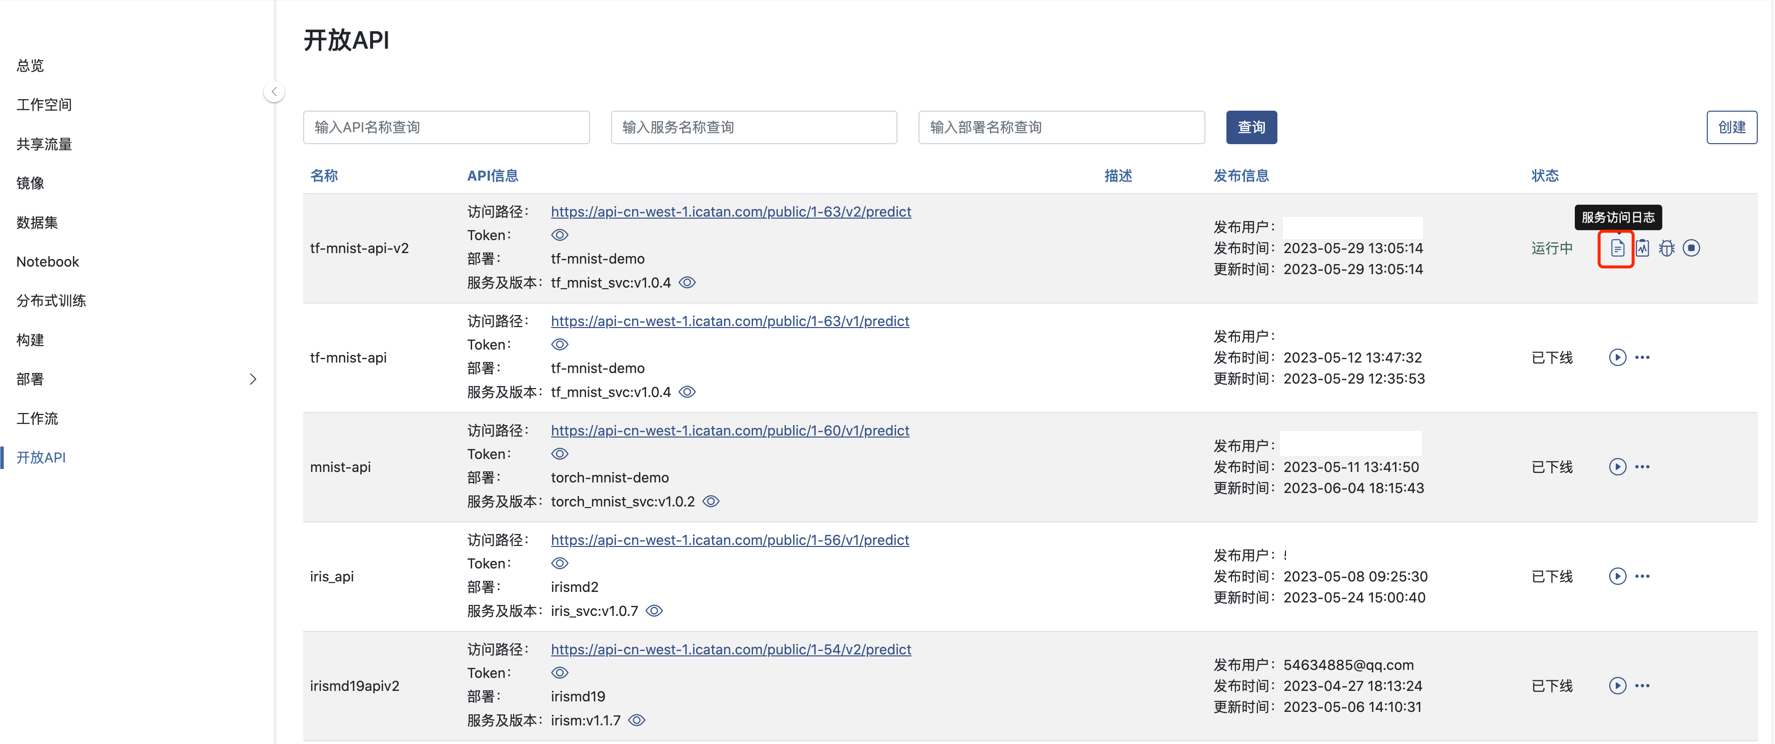Start the offline mnist-api API
The image size is (1775, 744).
click(1617, 467)
